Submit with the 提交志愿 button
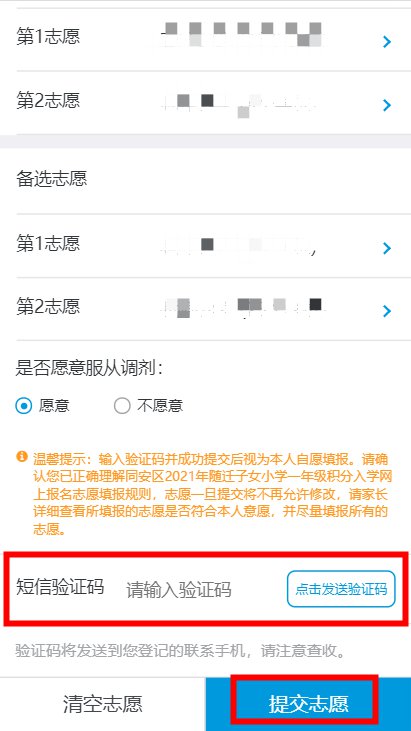Image resolution: width=411 pixels, height=731 pixels. [x=308, y=704]
